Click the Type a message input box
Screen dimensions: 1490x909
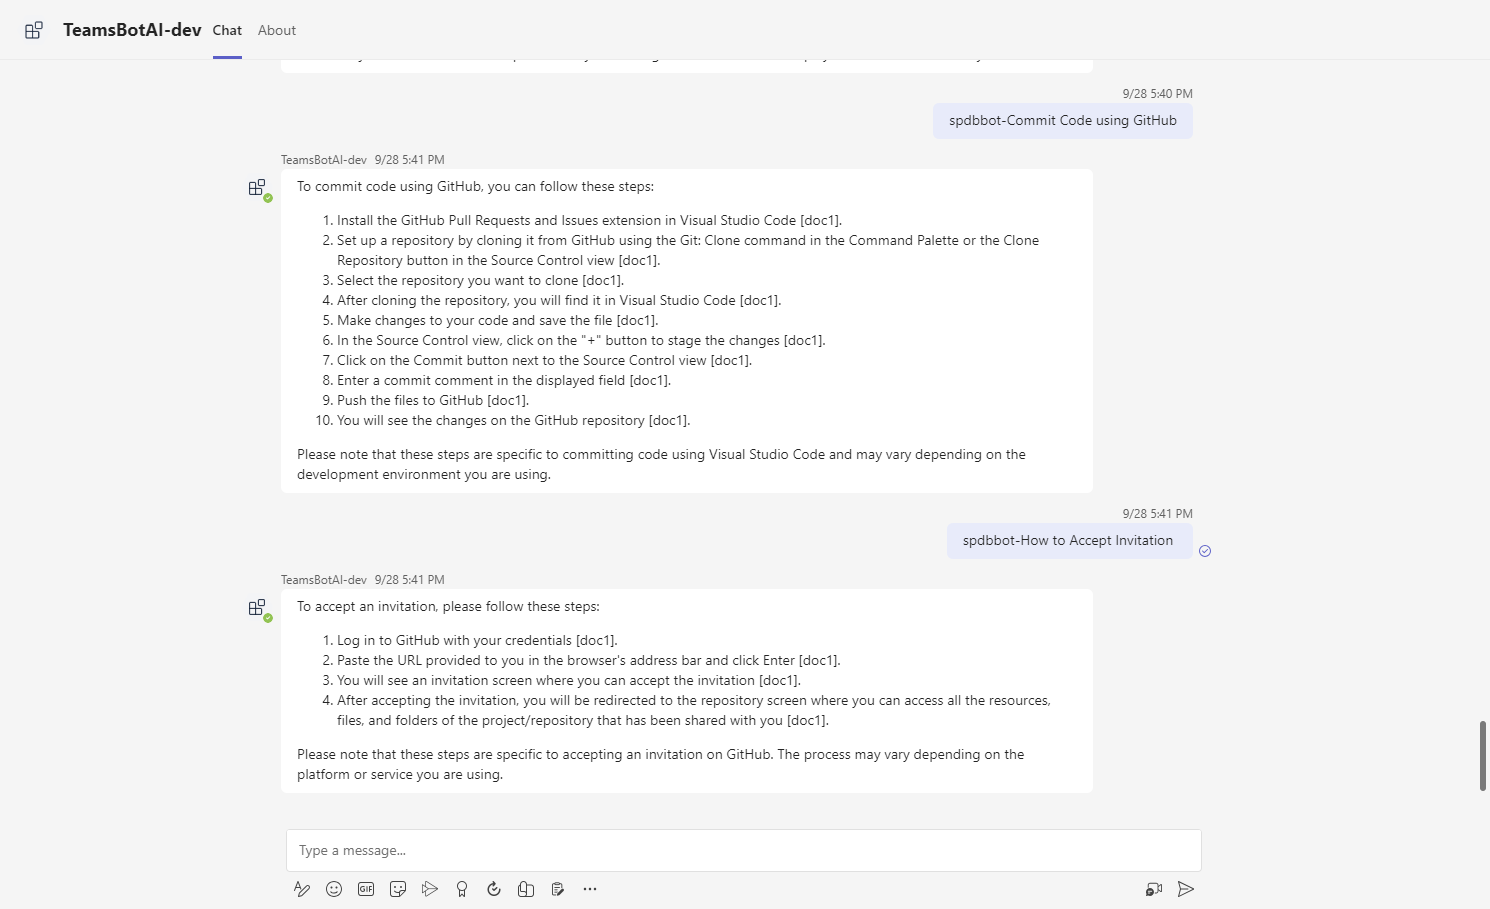coord(744,850)
